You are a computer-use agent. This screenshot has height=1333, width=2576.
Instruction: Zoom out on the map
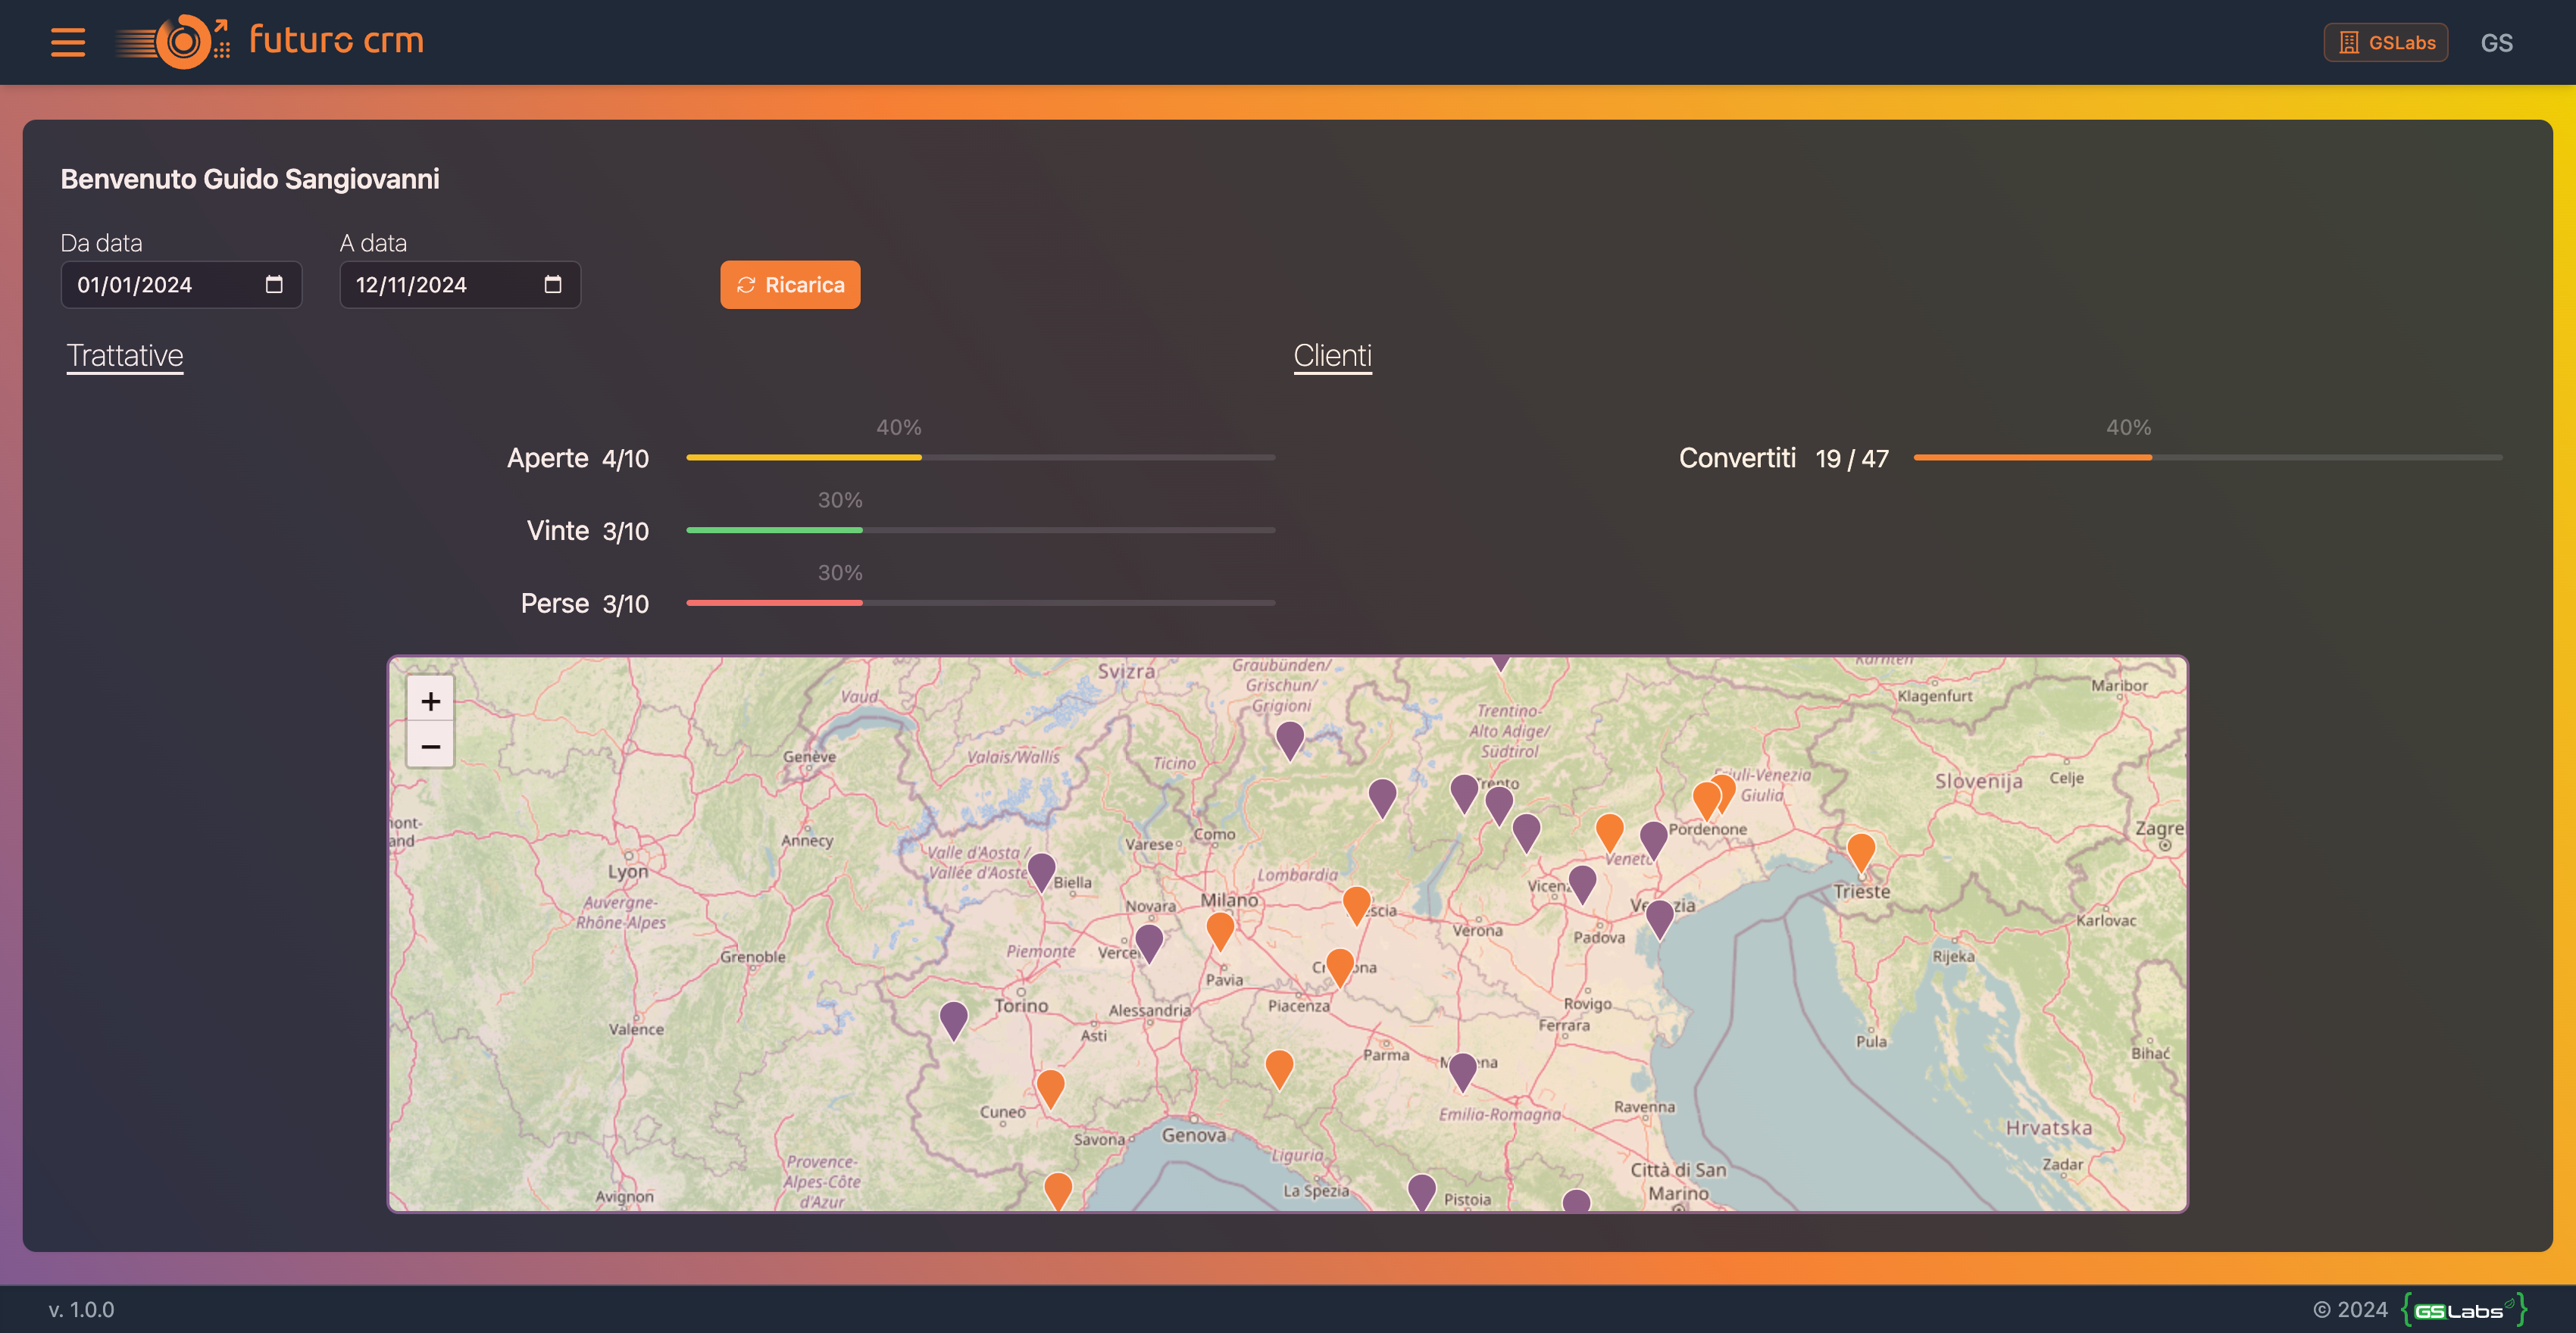(x=430, y=746)
